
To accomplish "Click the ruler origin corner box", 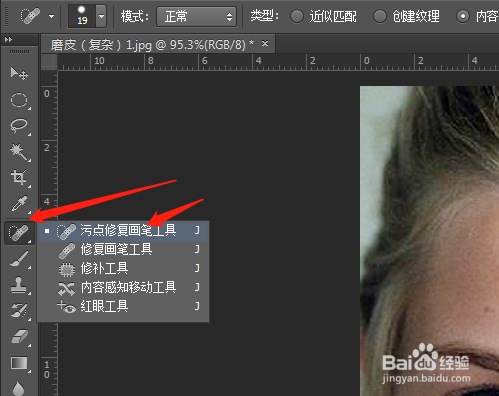I will click(49, 62).
